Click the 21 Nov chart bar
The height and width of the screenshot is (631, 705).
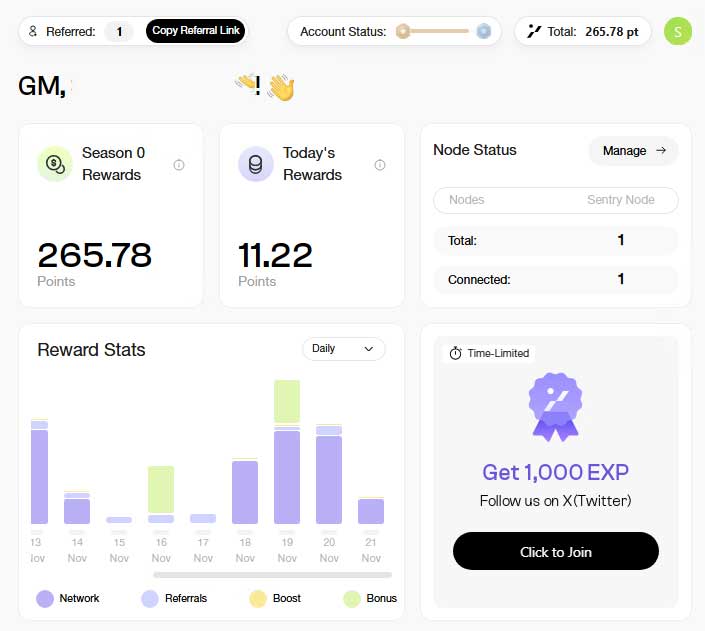click(x=371, y=511)
